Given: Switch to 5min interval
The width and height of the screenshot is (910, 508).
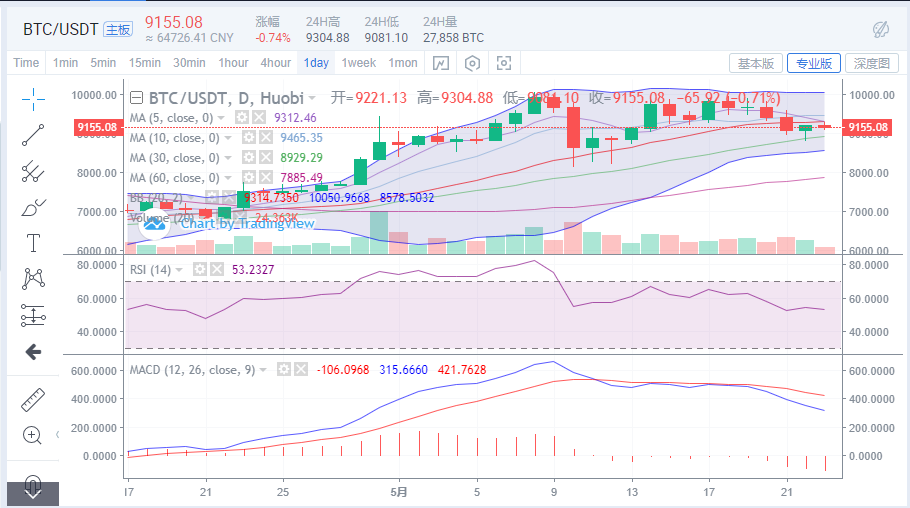Looking at the screenshot, I should tap(103, 63).
